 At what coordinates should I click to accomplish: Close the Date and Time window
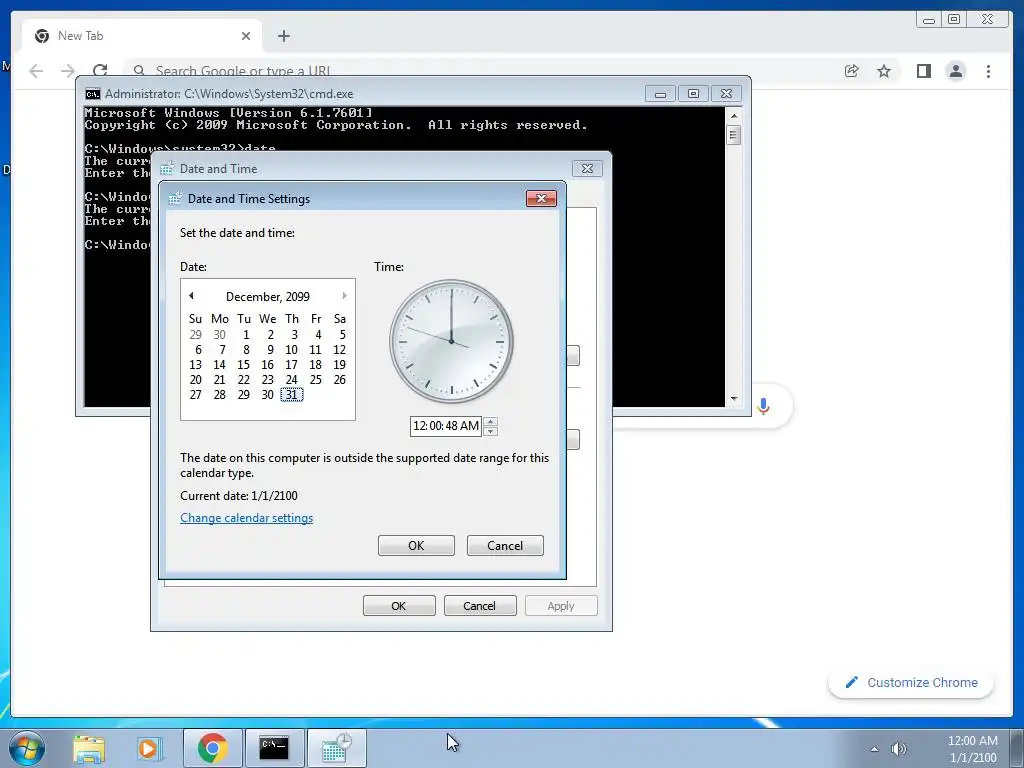coord(587,168)
